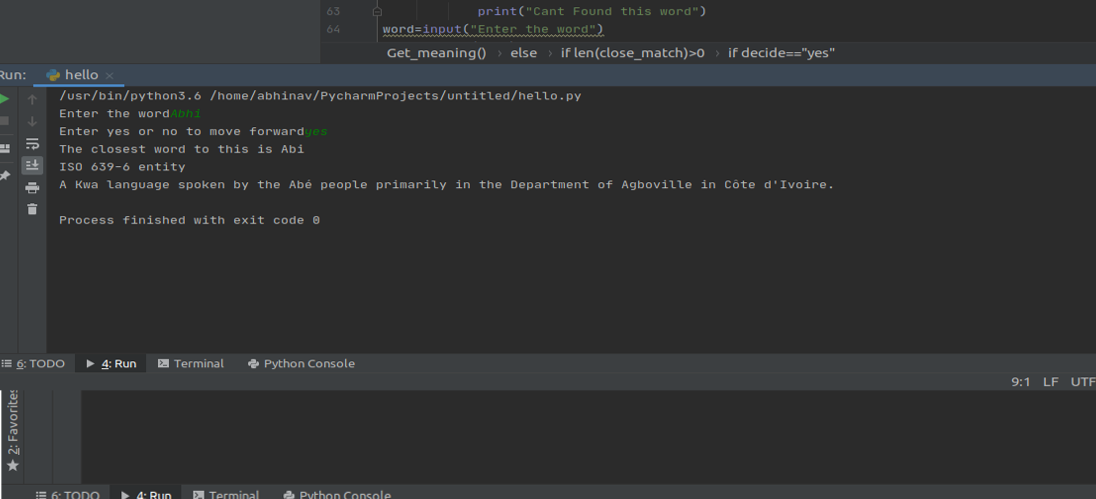Open the Python Console tool window tab
The image size is (1096, 499).
tap(301, 363)
